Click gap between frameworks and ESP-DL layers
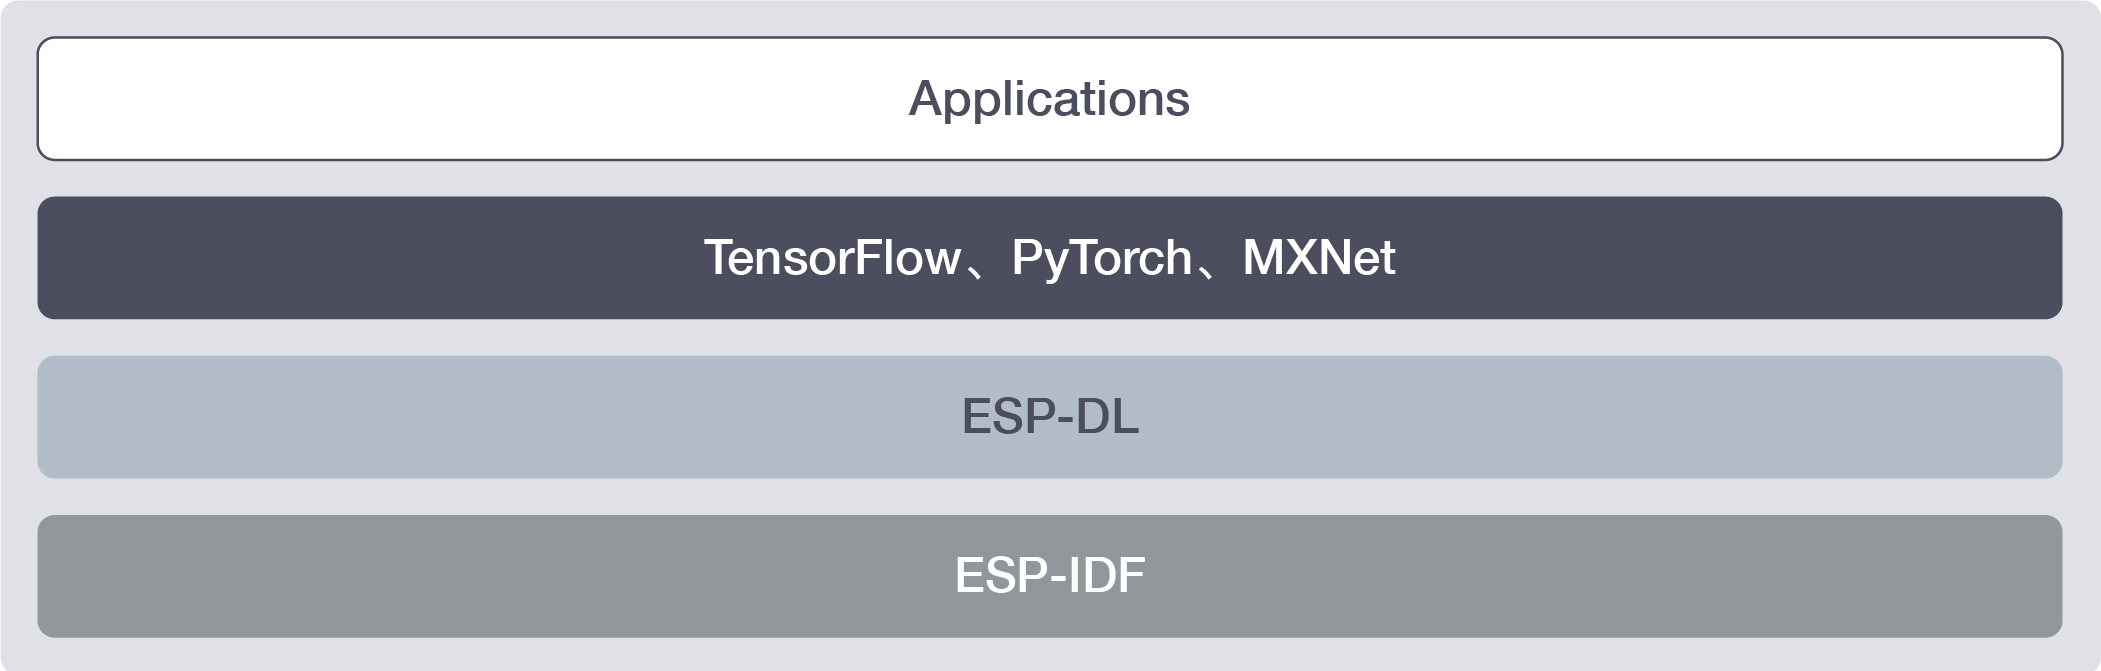This screenshot has height=671, width=2101. pos(1050,337)
